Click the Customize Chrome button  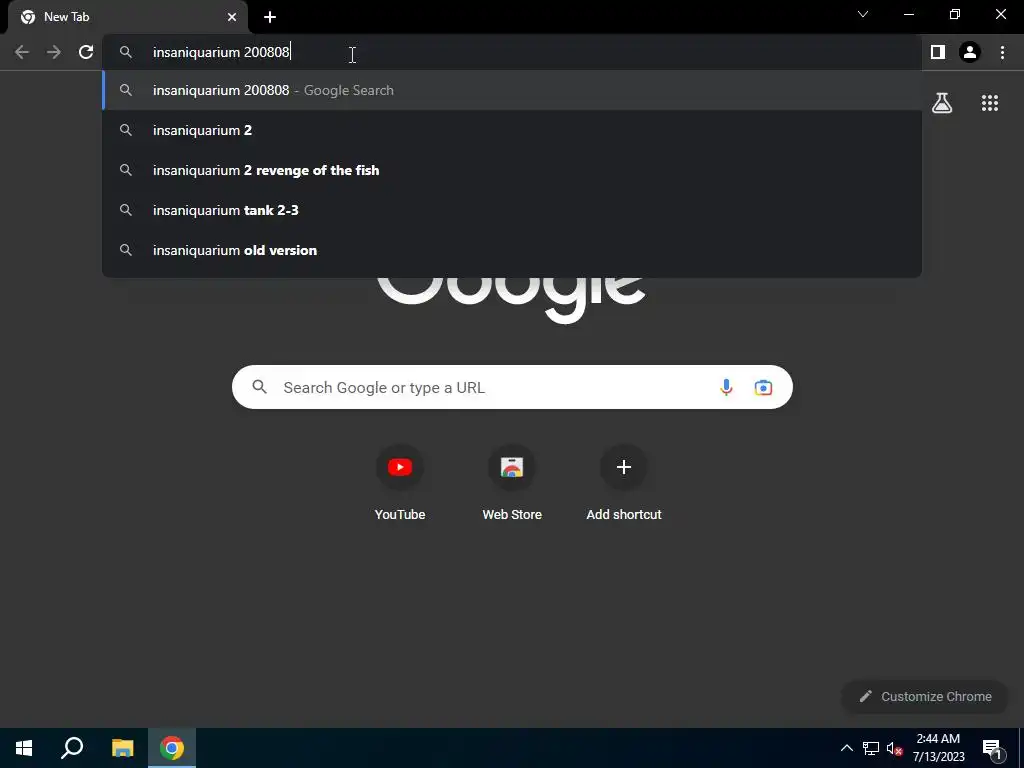click(x=925, y=696)
